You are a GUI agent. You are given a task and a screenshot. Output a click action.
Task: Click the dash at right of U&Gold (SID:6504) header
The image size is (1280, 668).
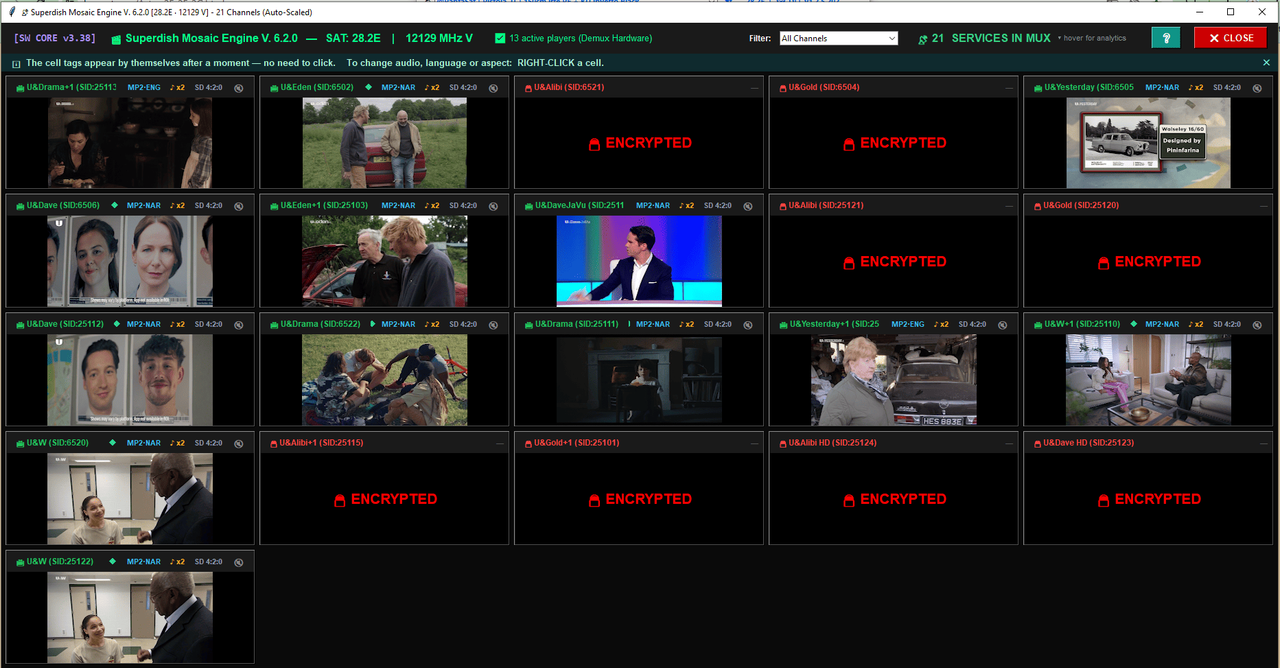tap(1010, 88)
